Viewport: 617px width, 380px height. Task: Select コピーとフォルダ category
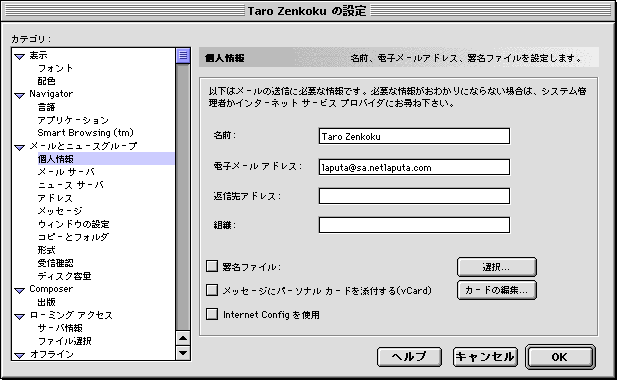(73, 237)
